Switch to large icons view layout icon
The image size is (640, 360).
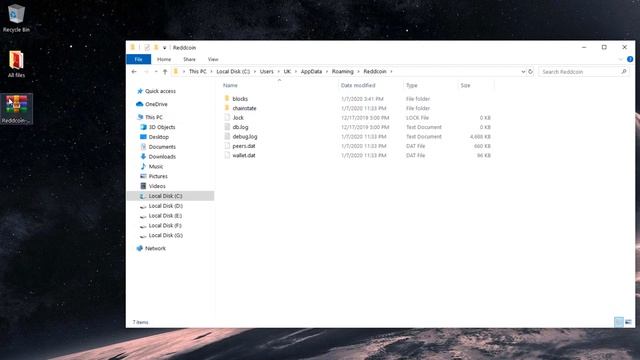628,322
